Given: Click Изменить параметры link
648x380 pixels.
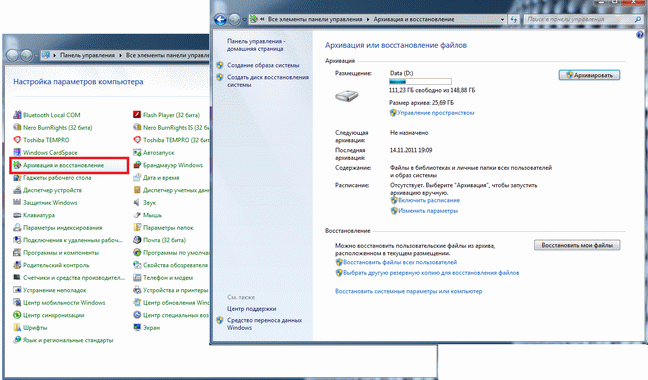Looking at the screenshot, I should coord(428,211).
